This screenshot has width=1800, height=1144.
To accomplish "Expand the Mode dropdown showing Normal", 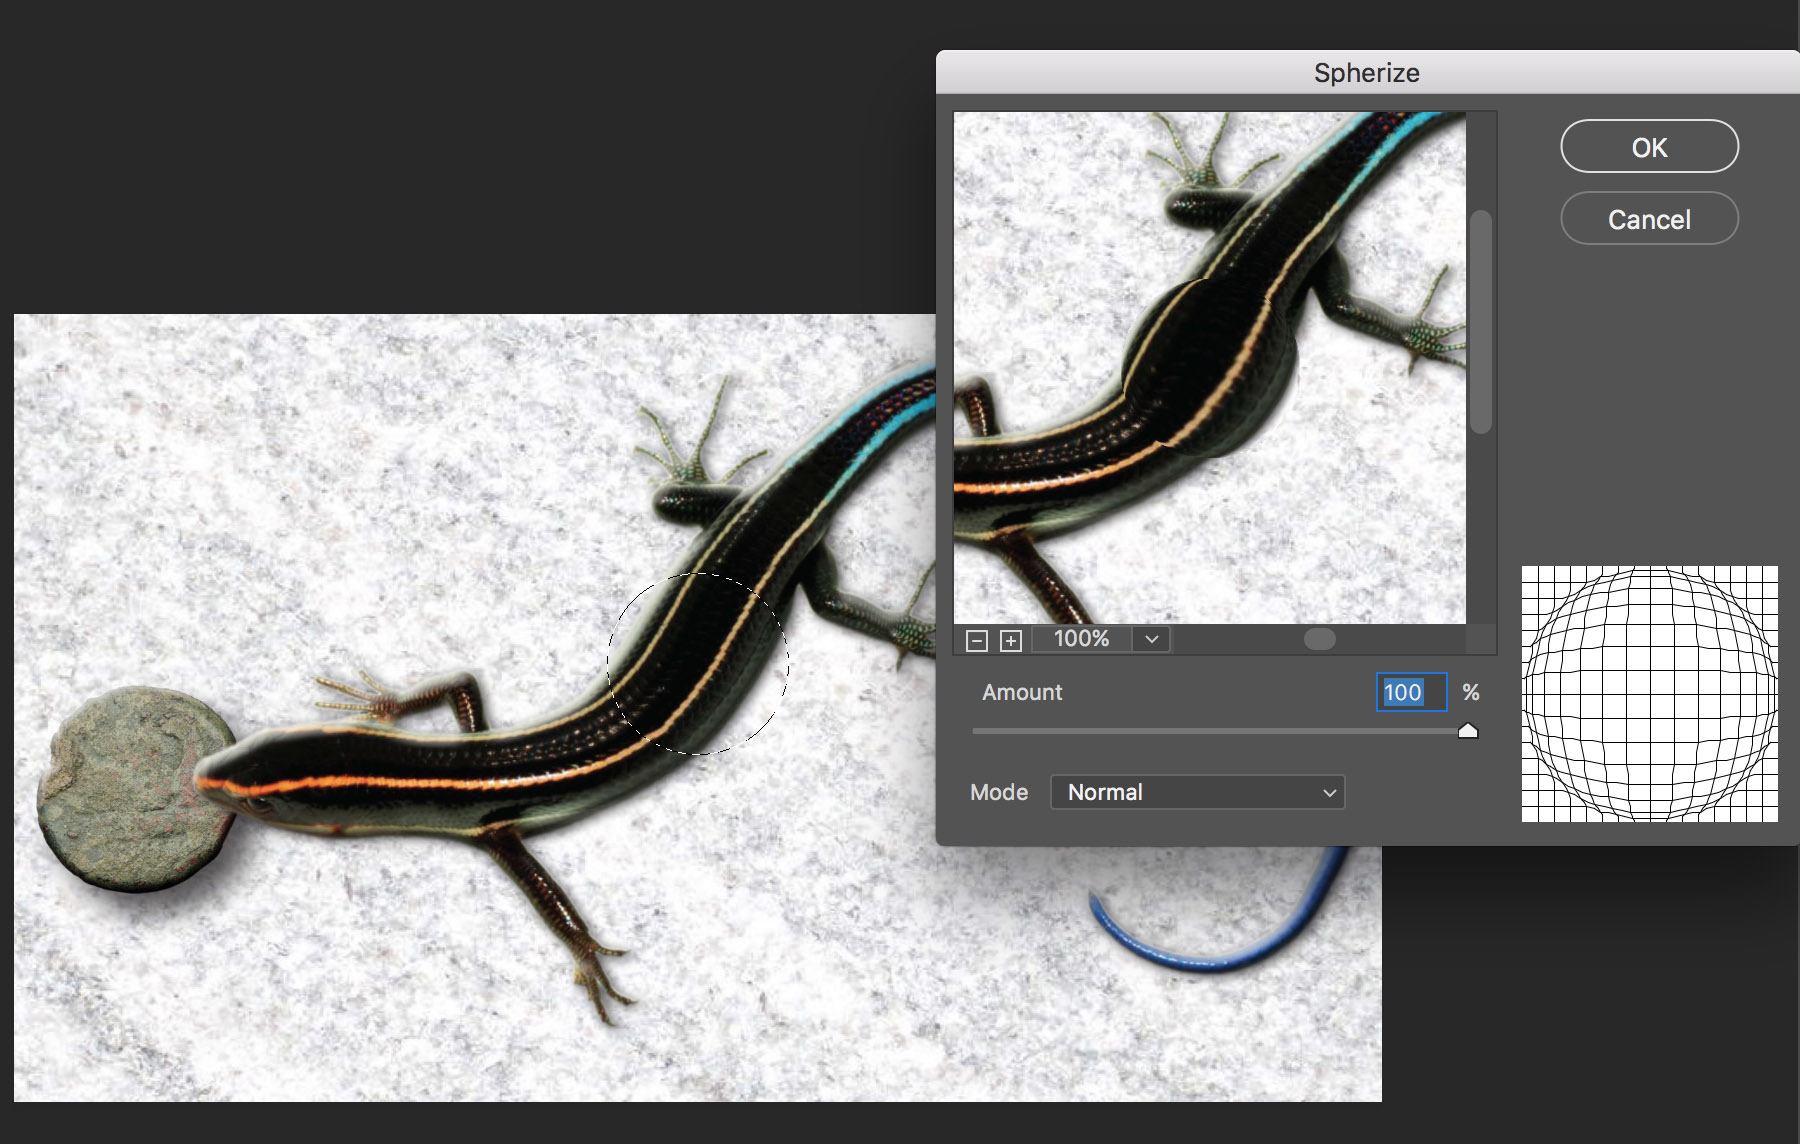I will click(x=1197, y=792).
